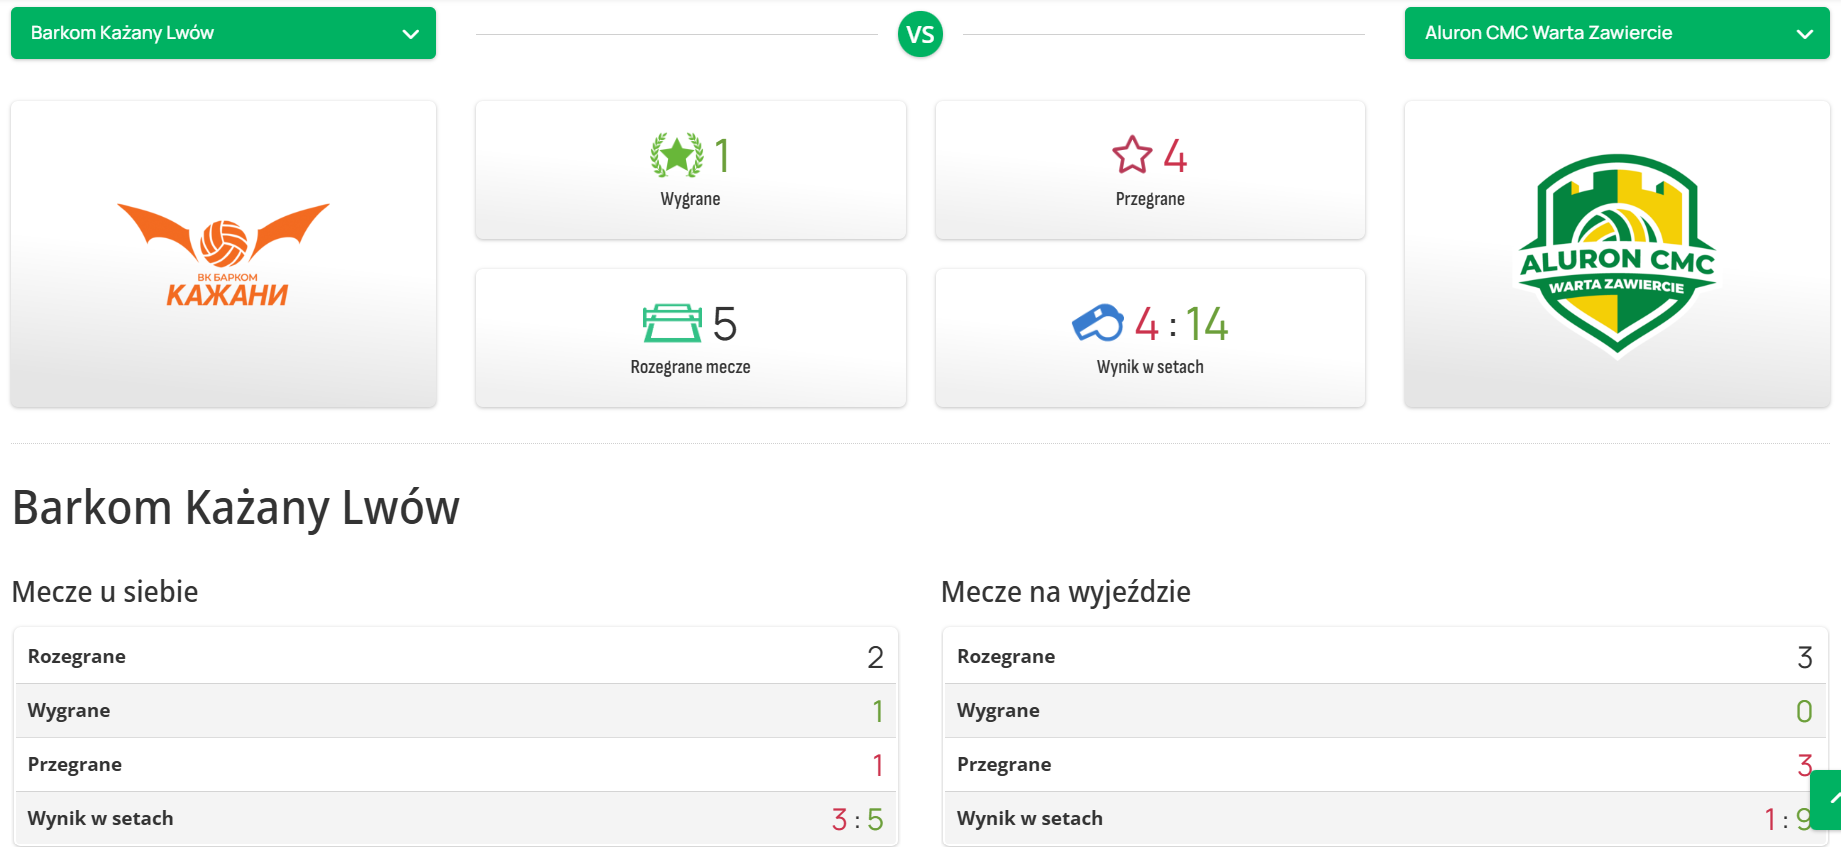Select the Rozegrane mecze label
The width and height of the screenshot is (1841, 847).
pyautogui.click(x=690, y=367)
